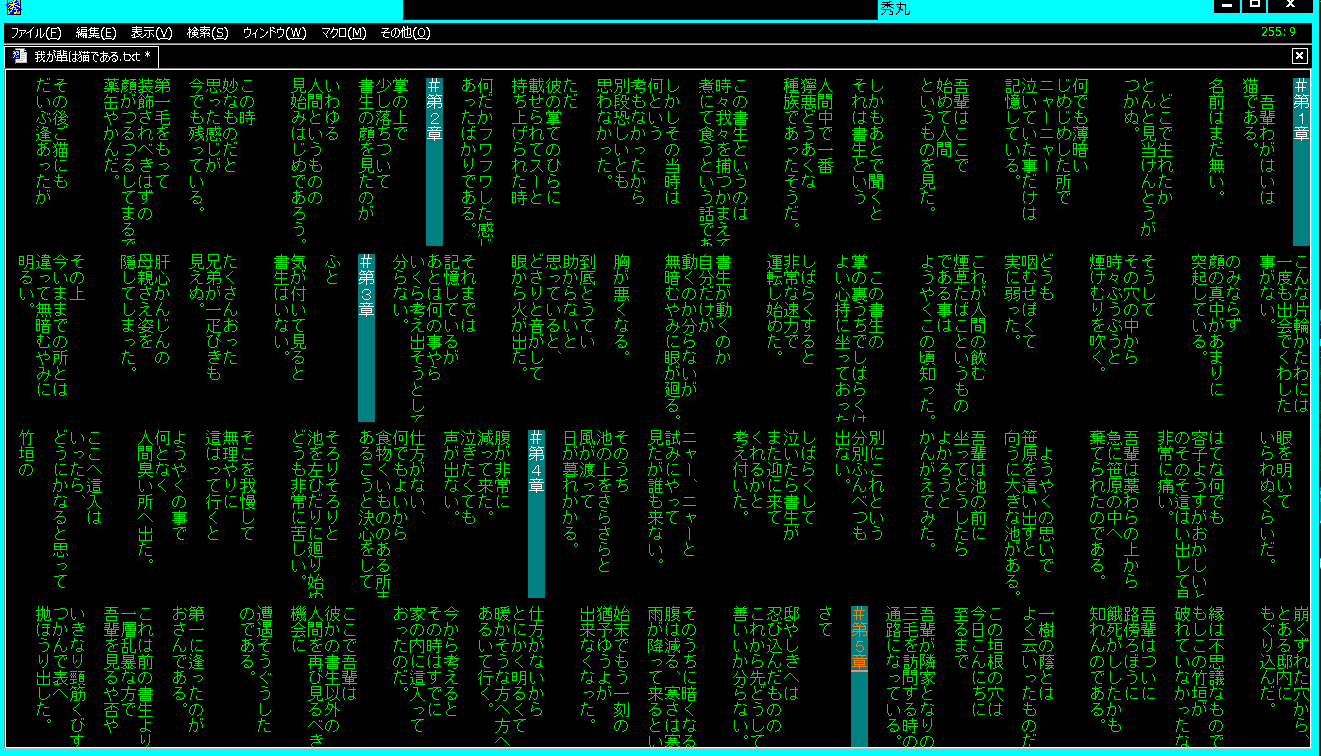The height and width of the screenshot is (756, 1321).
Task: Open the 表示(V) menu
Action: (151, 33)
